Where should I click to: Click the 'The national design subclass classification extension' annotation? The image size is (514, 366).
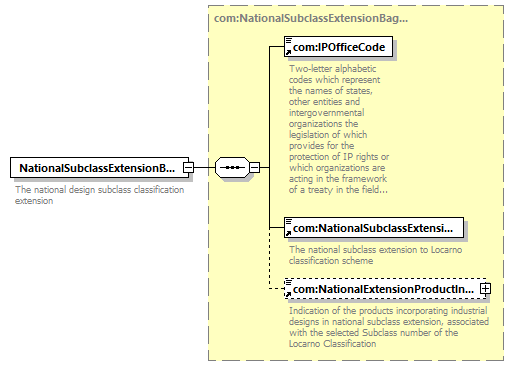pyautogui.click(x=99, y=195)
